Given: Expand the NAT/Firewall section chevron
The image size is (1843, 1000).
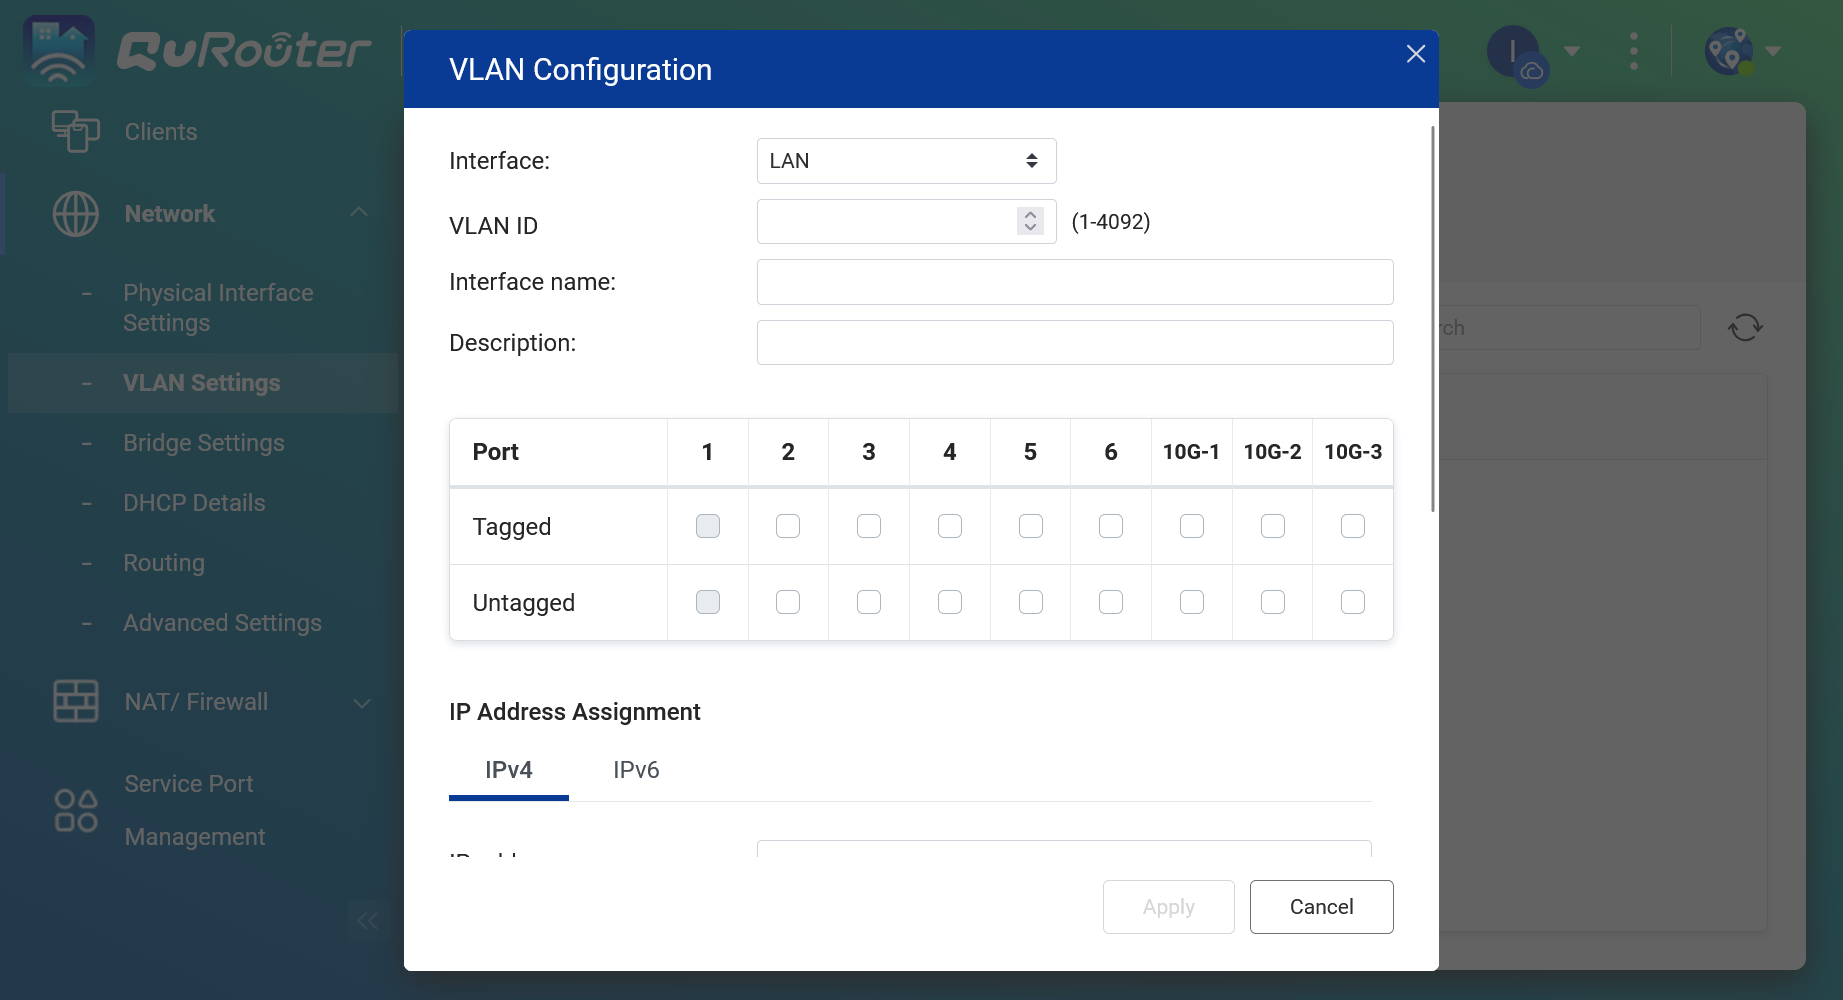Looking at the screenshot, I should click(x=361, y=703).
